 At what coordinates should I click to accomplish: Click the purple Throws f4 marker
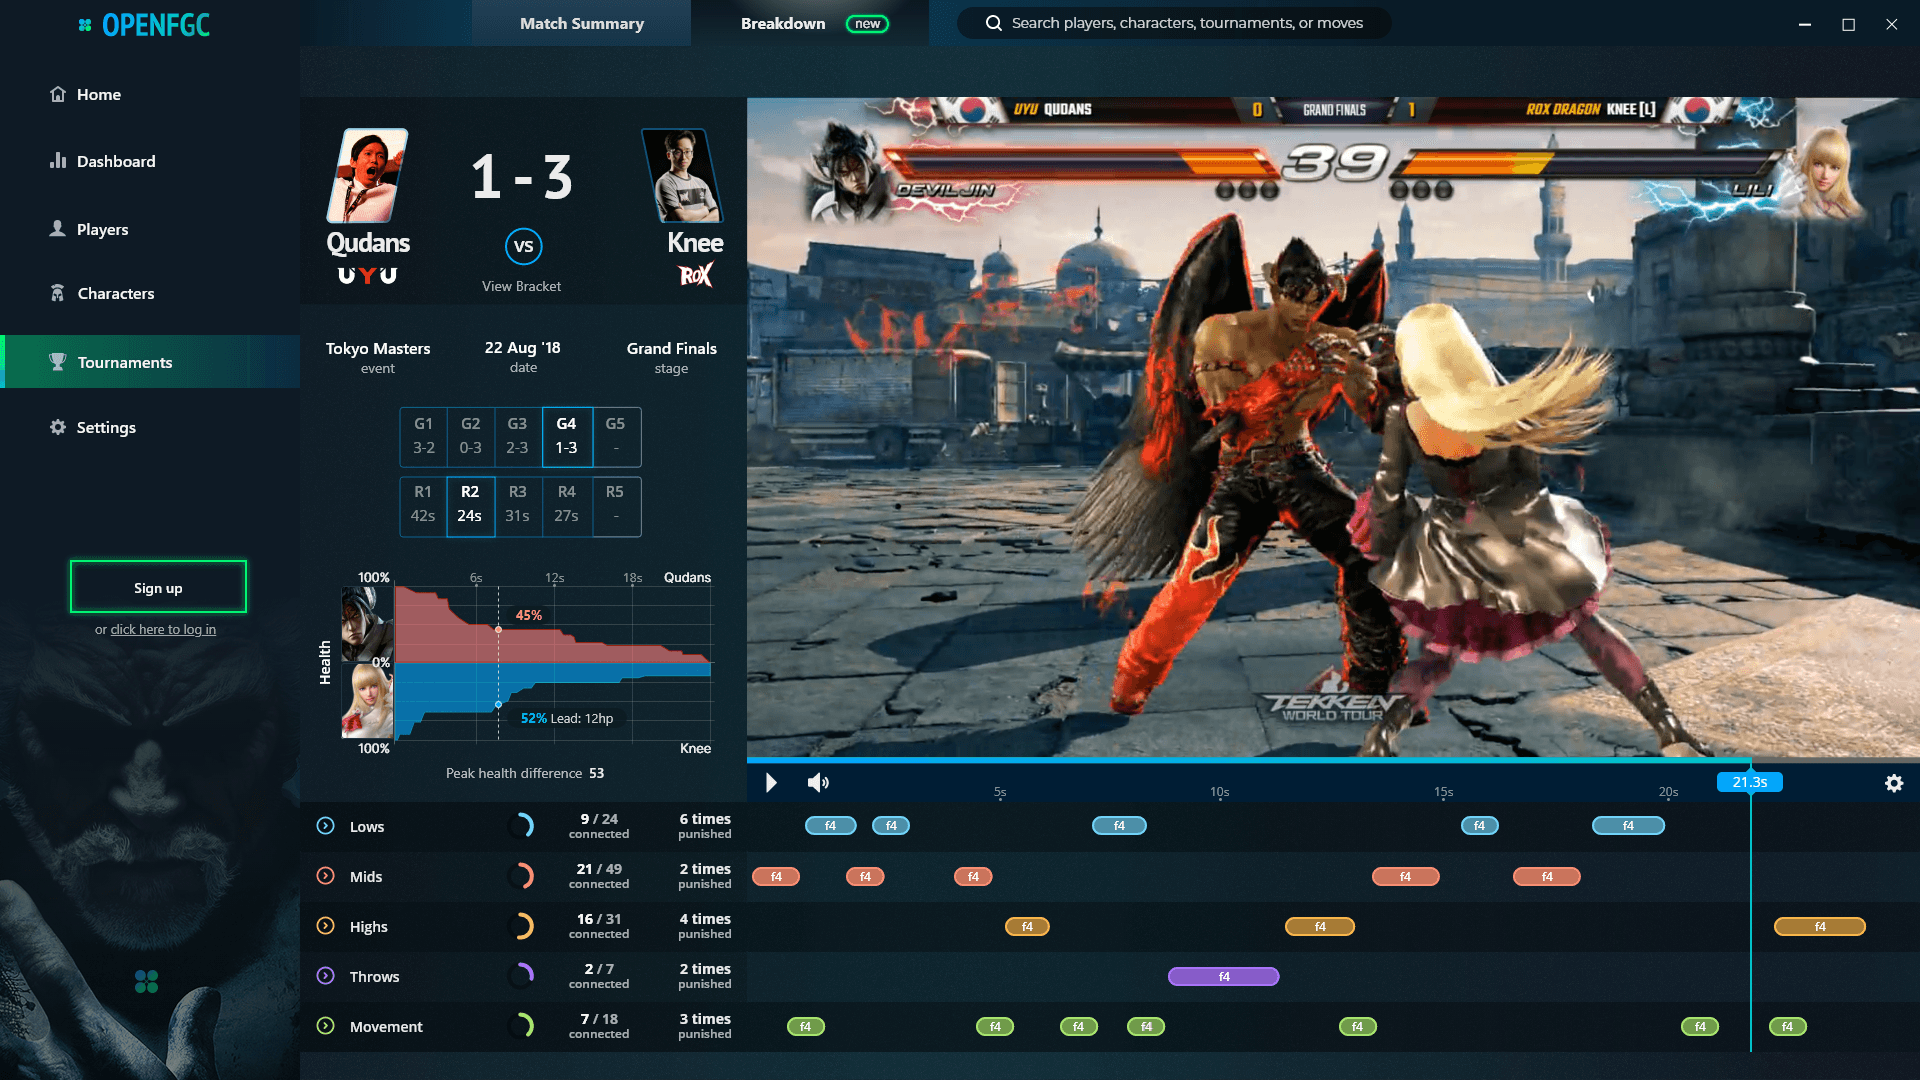[1224, 977]
